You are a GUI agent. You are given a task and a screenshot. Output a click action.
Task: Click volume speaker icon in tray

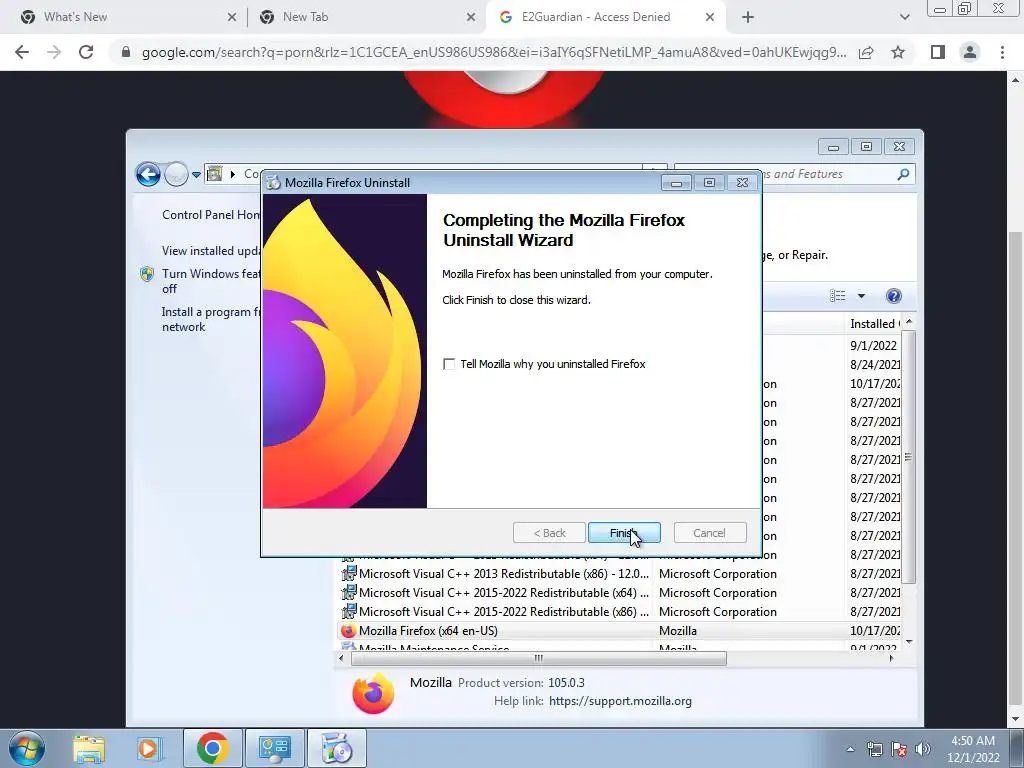click(923, 749)
